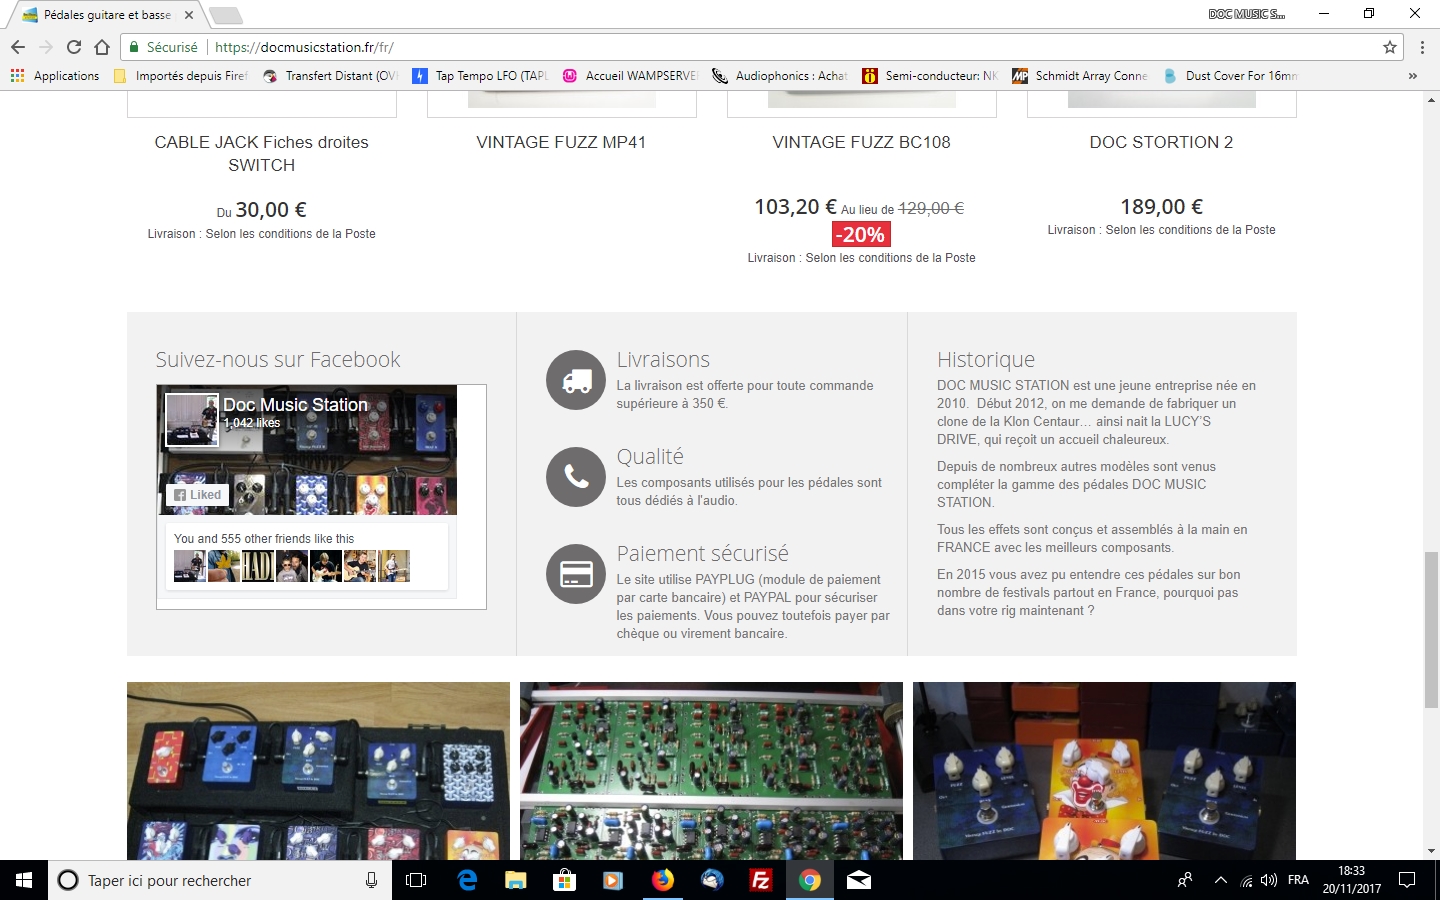The height and width of the screenshot is (900, 1440).
Task: Go to browser home page icon
Action: click(102, 47)
